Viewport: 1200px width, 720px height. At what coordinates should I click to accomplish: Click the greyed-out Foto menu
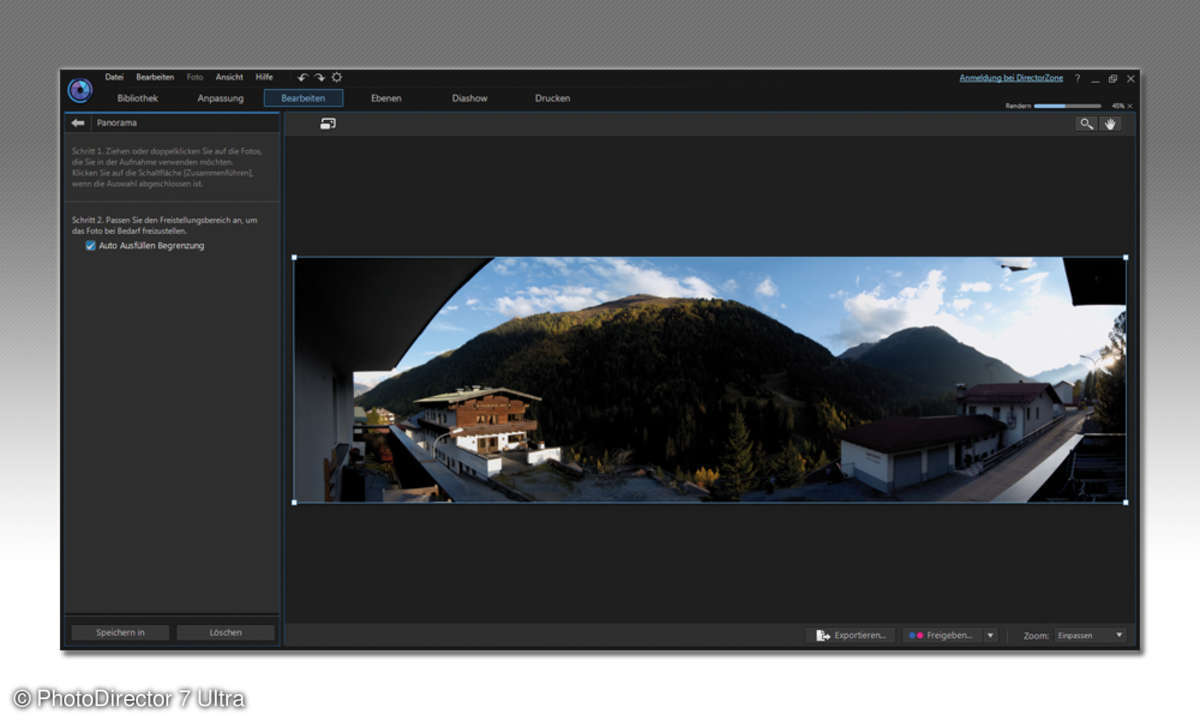tap(195, 77)
